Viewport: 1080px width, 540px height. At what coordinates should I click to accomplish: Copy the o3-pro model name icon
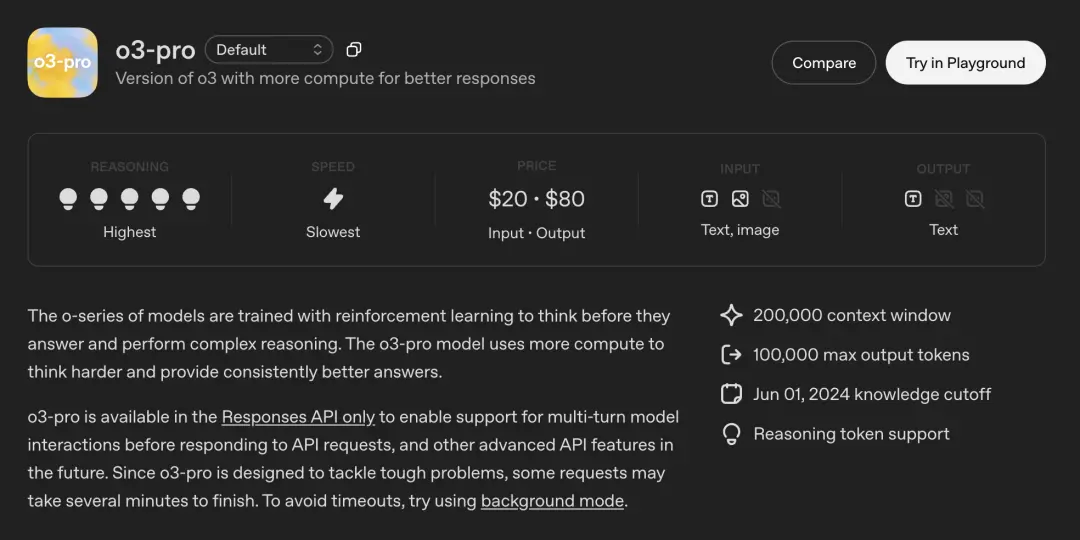[x=354, y=50]
